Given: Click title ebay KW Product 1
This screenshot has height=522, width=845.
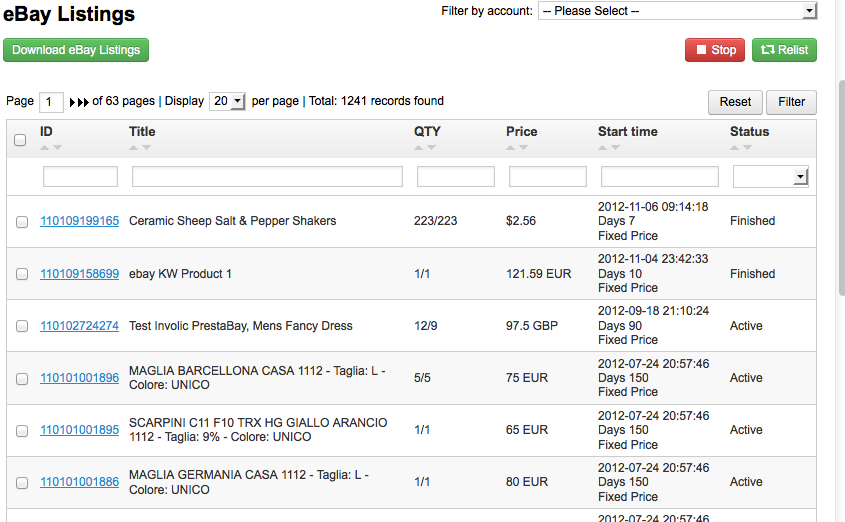Looking at the screenshot, I should [180, 274].
